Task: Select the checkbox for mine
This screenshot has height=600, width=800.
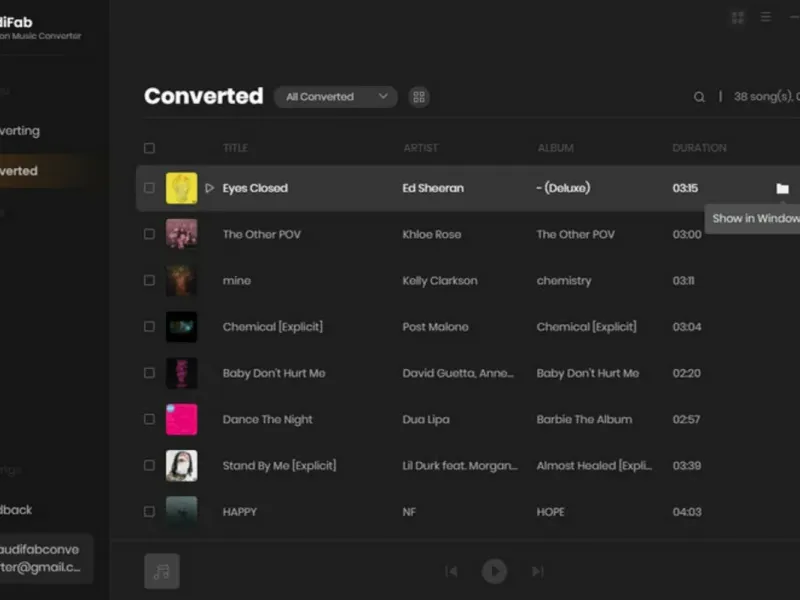Action: tap(149, 280)
